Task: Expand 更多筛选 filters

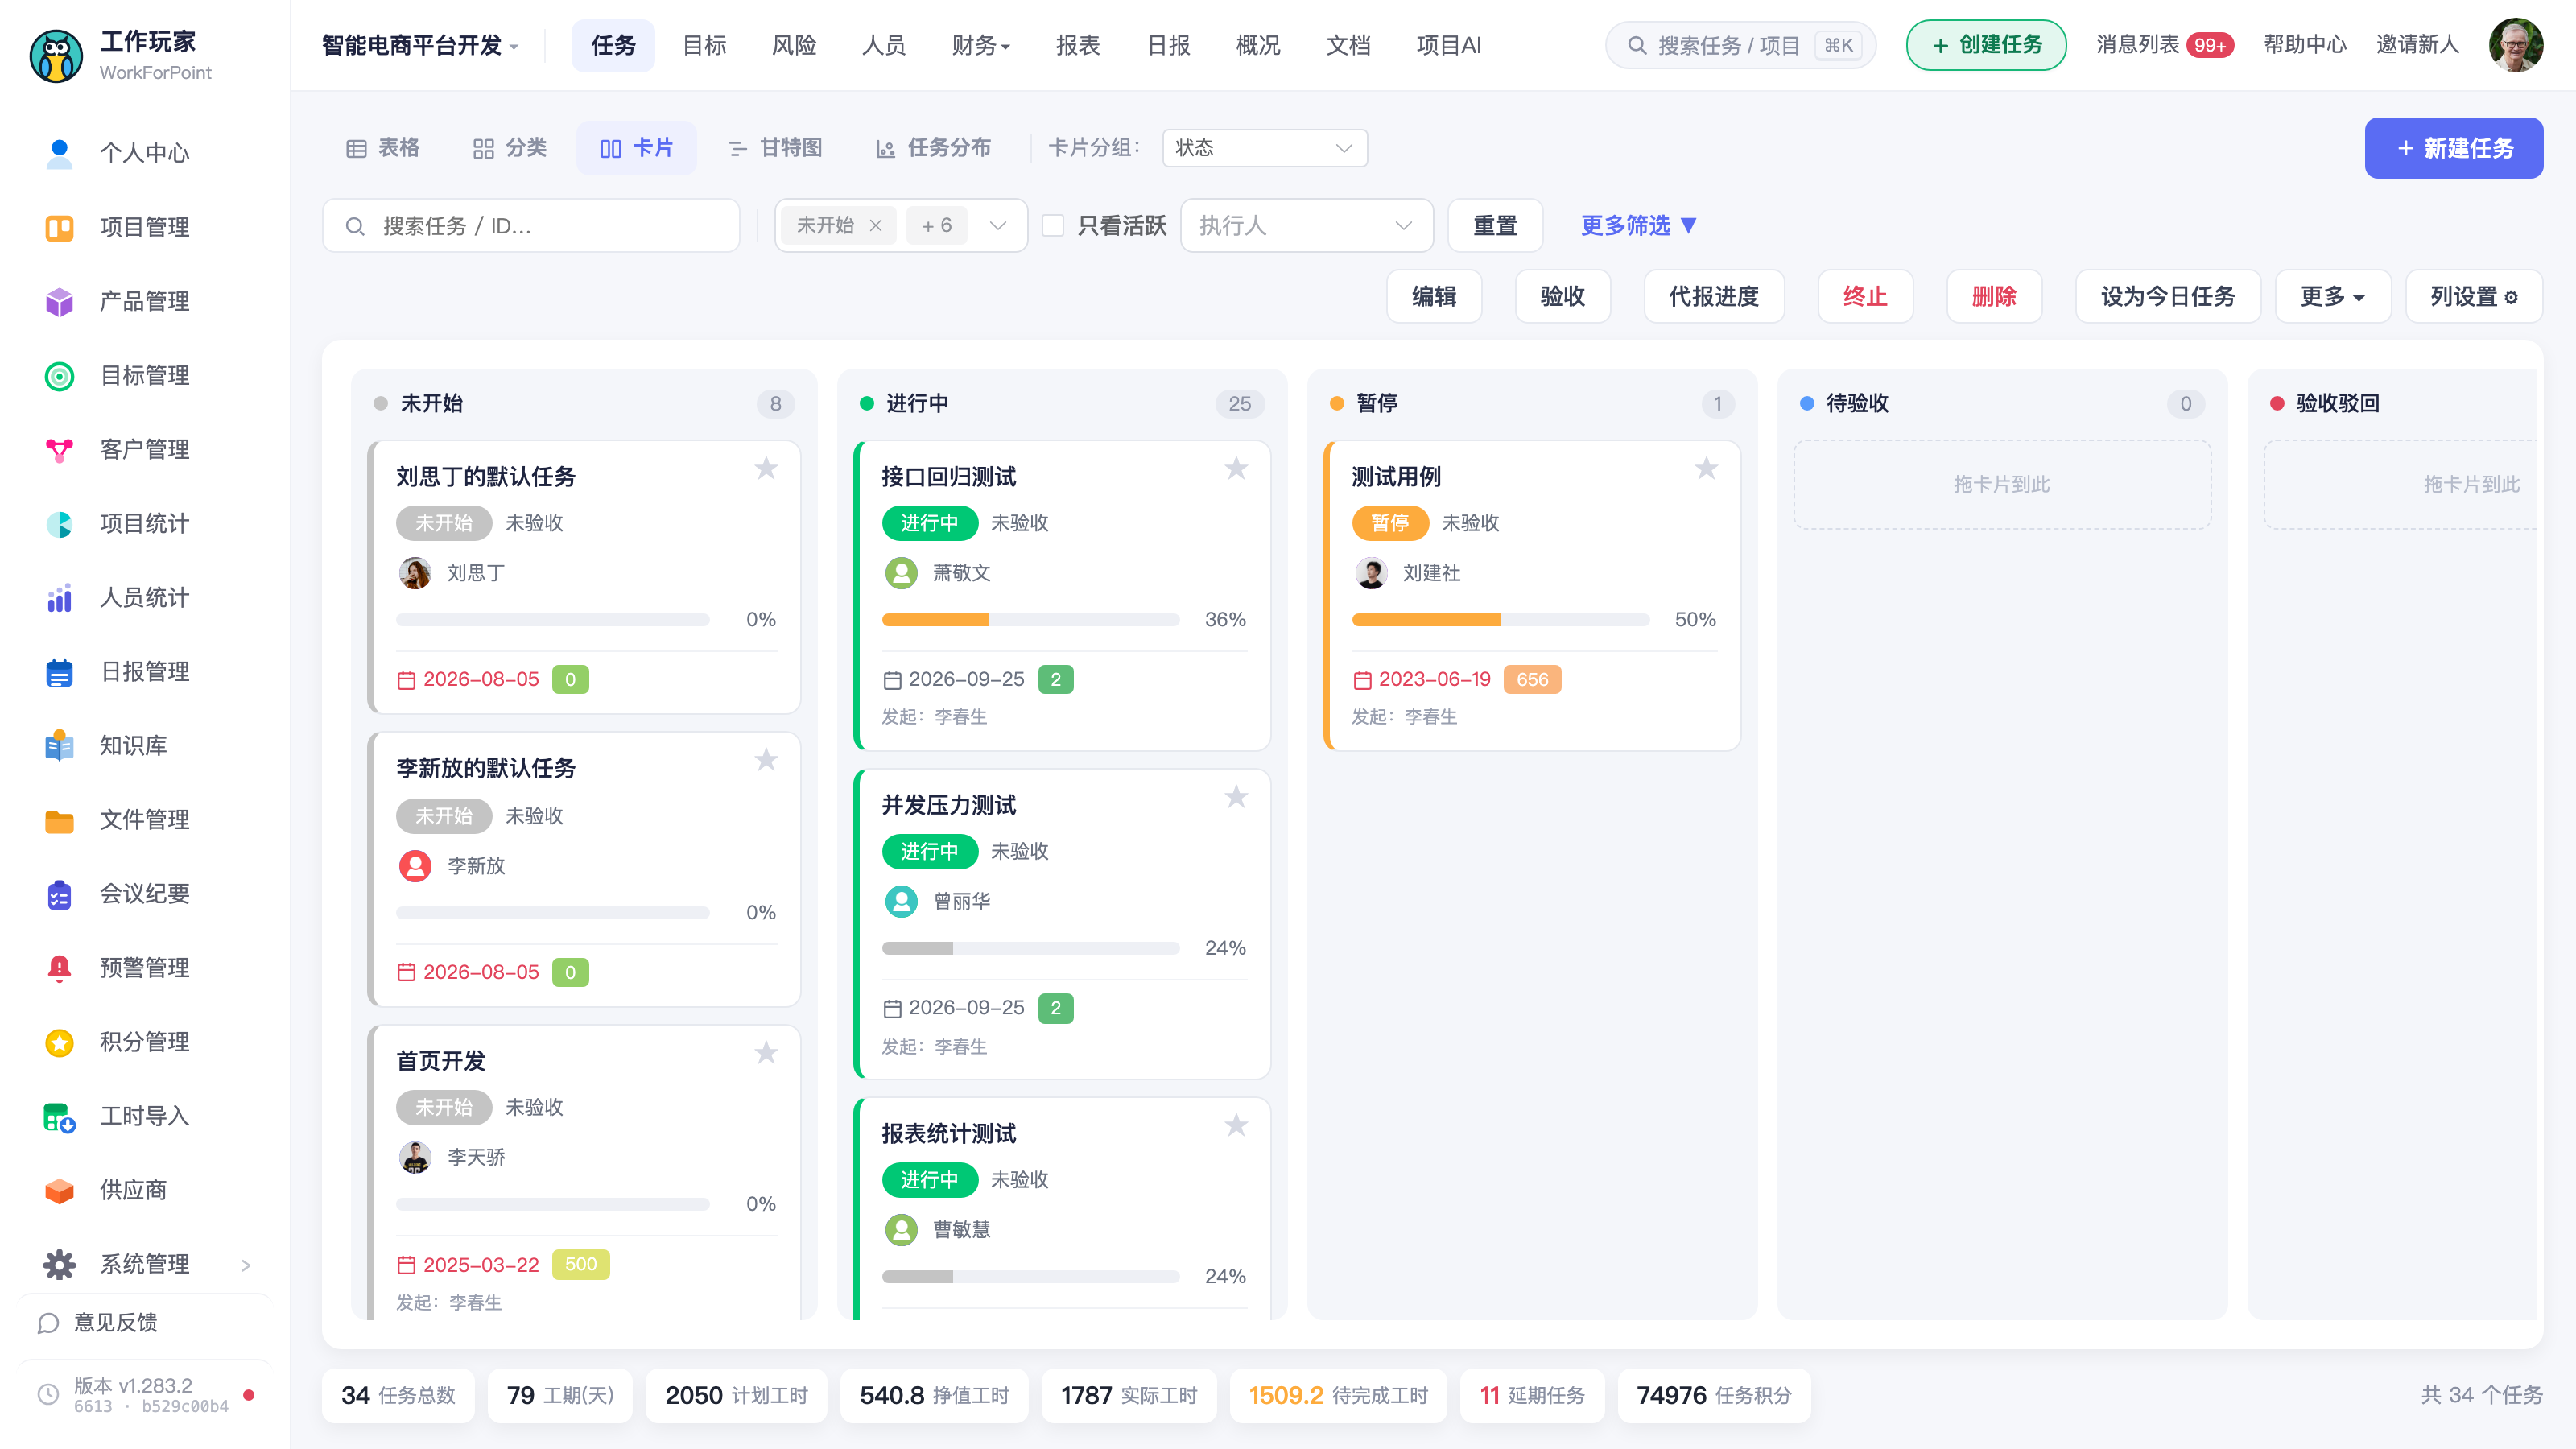Action: [1638, 225]
